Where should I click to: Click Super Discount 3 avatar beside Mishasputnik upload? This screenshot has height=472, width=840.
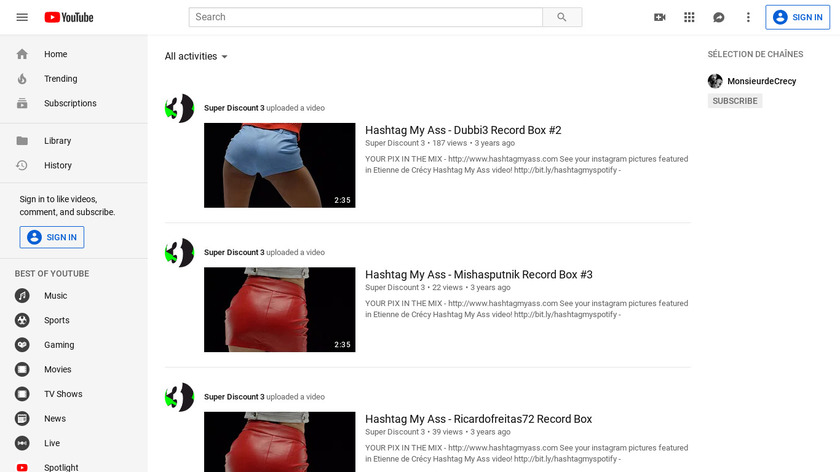point(179,253)
